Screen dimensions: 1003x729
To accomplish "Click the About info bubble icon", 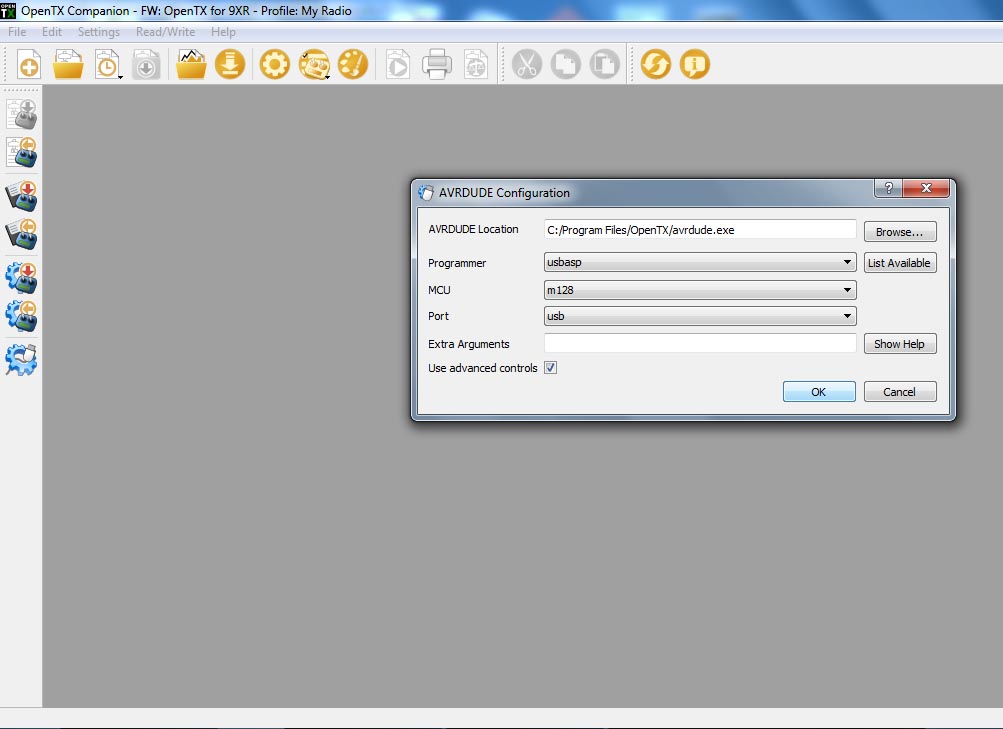I will (695, 64).
